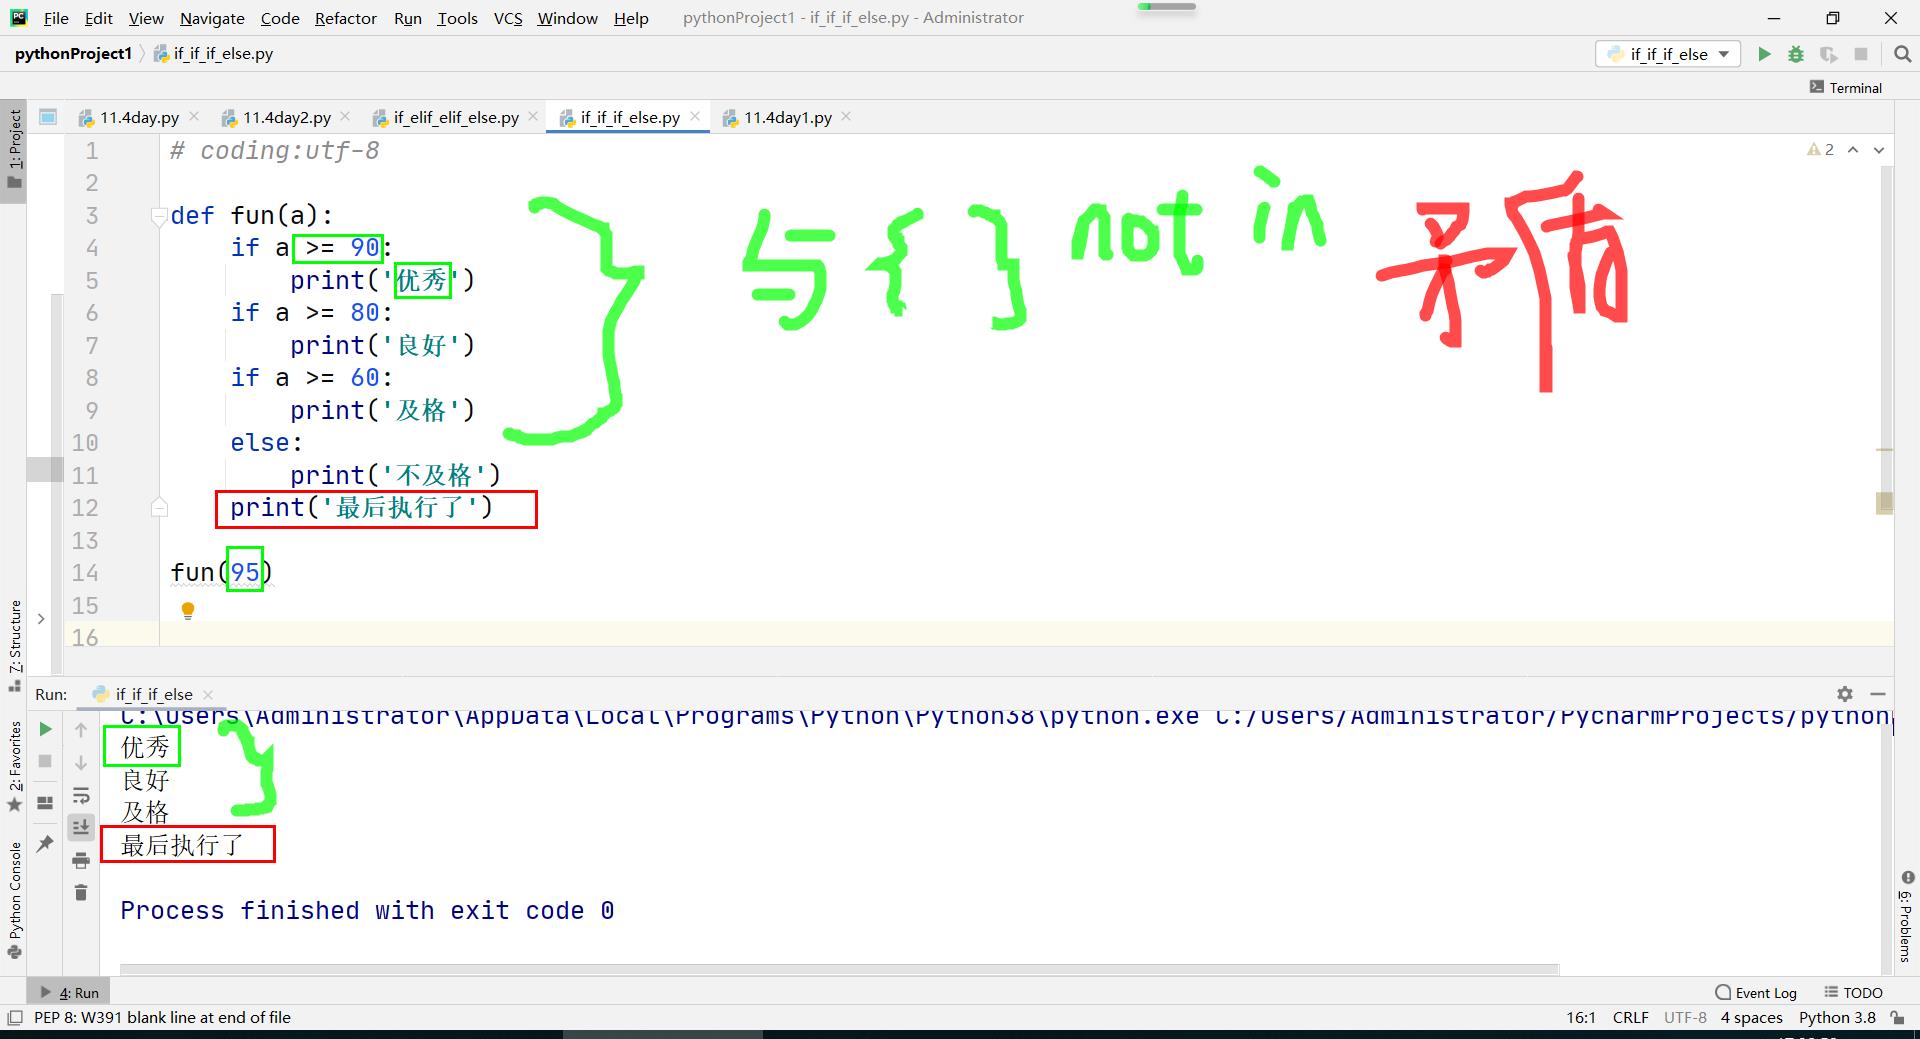Run the if_if_if_else configuration
This screenshot has width=1920, height=1039.
tap(1764, 54)
